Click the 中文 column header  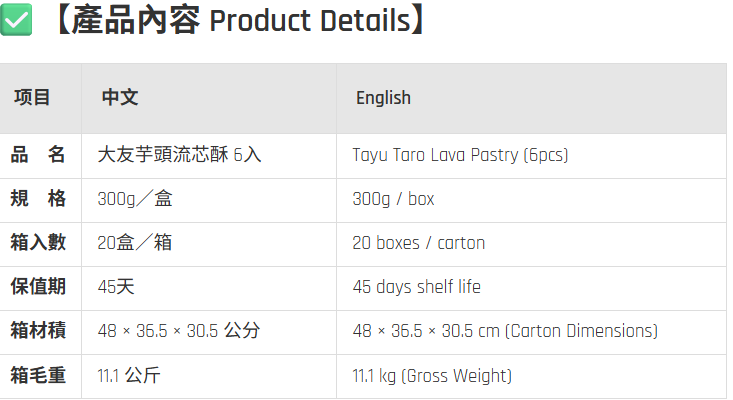120,98
